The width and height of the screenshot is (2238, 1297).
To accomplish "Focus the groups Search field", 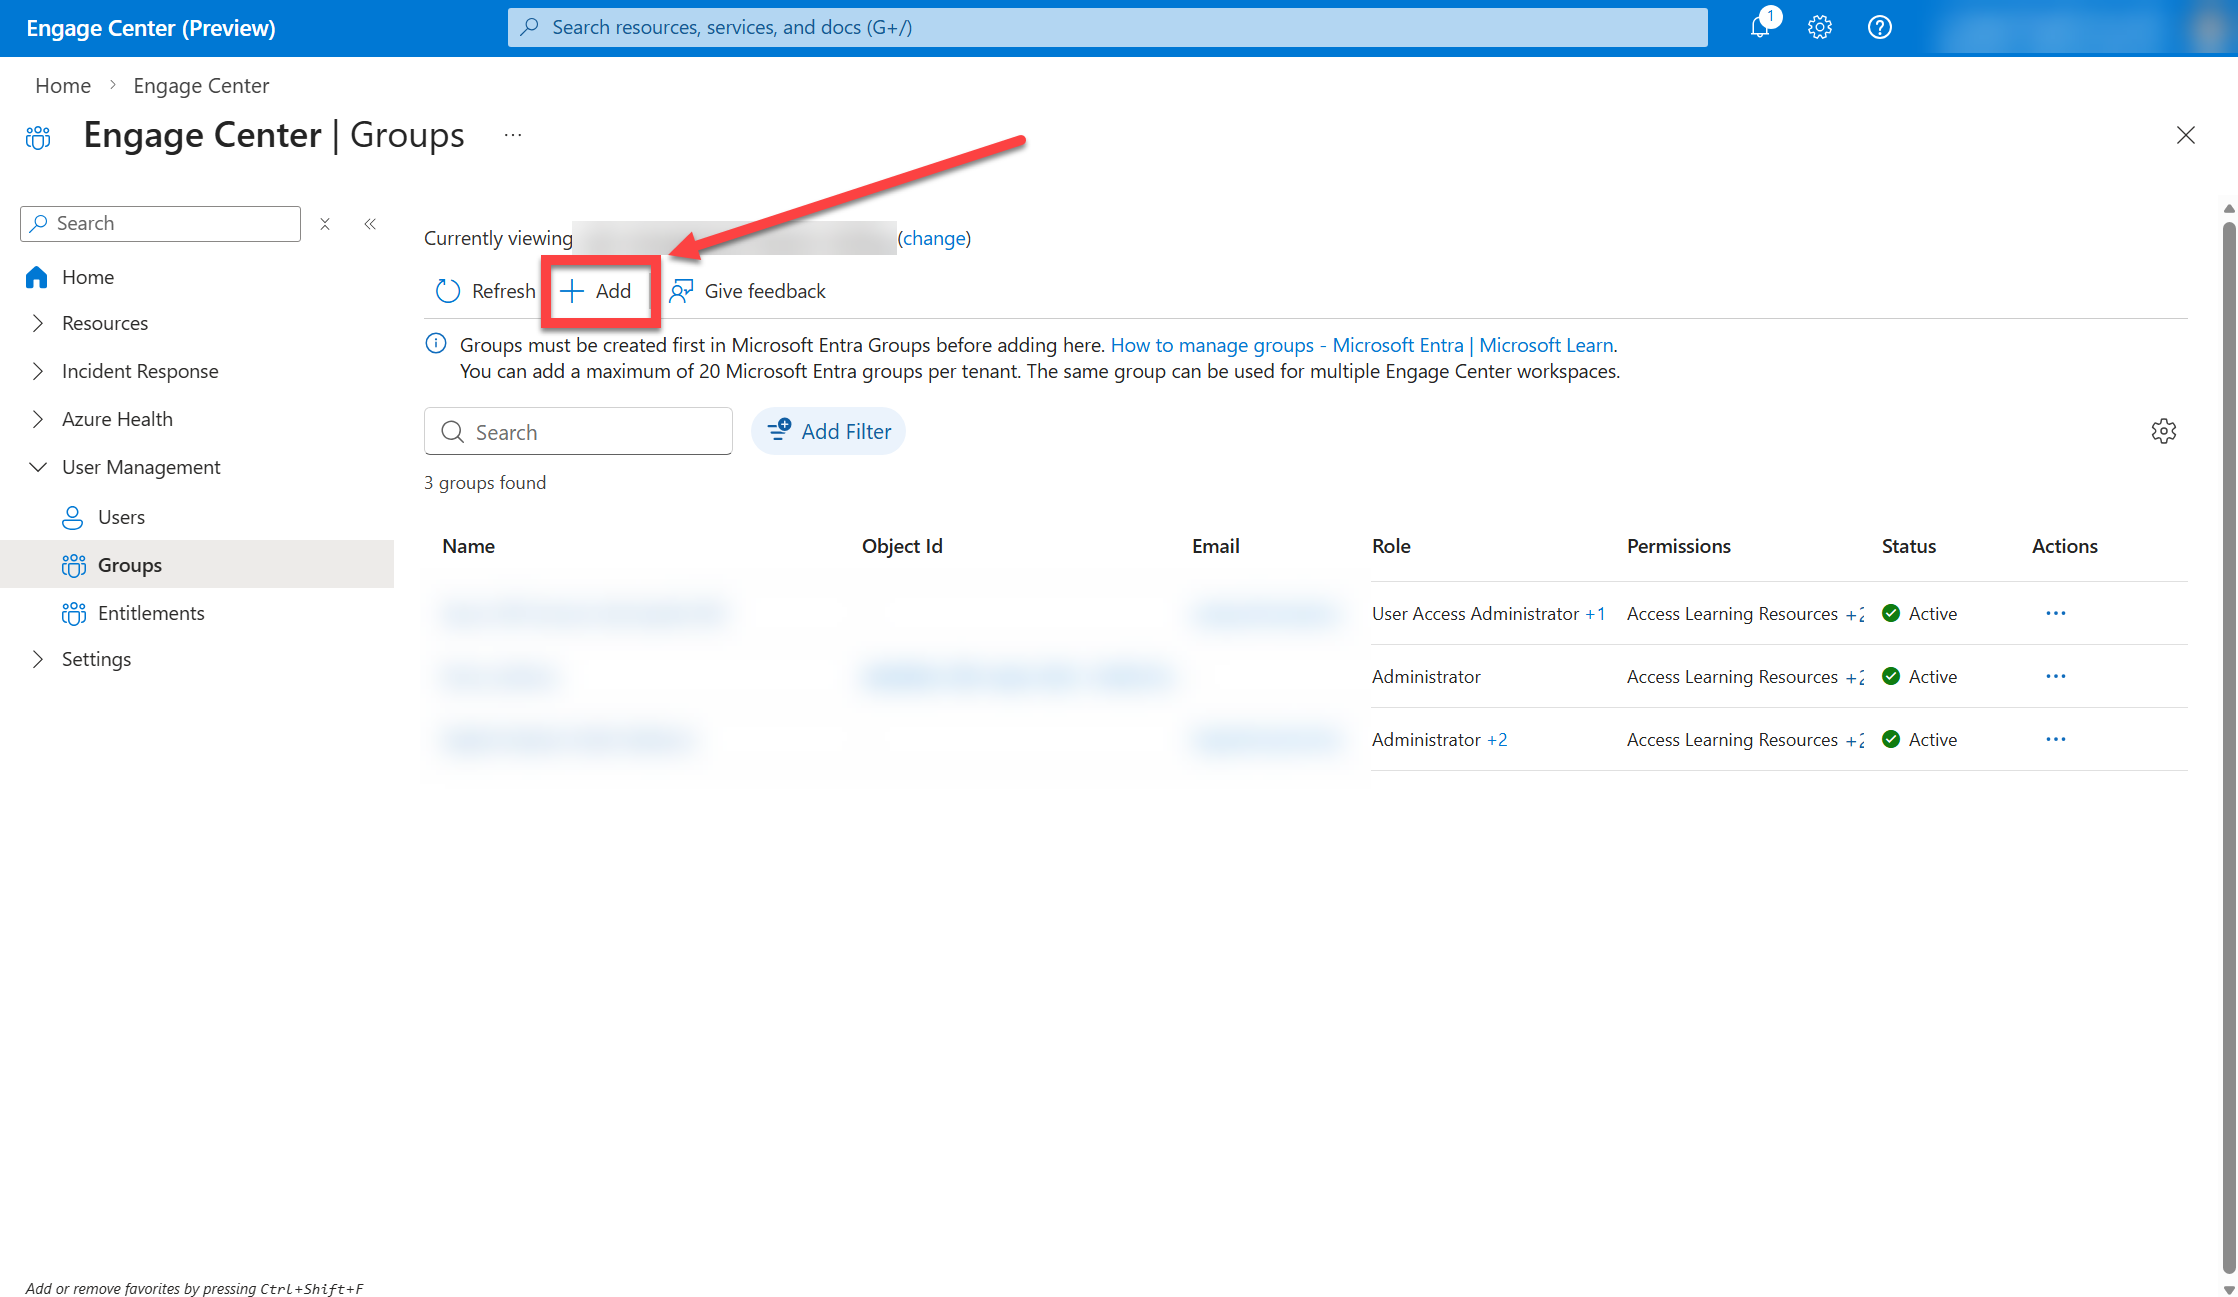I will click(578, 431).
